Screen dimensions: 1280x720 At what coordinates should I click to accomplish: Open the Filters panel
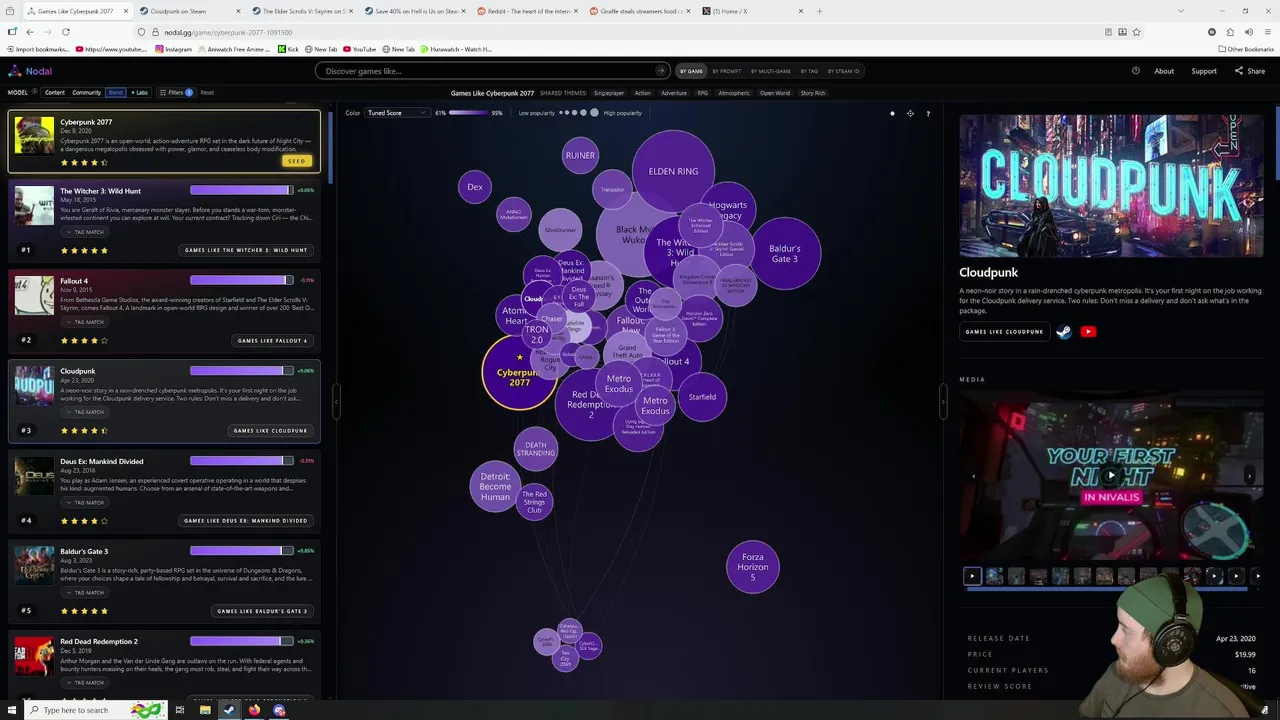tap(176, 92)
